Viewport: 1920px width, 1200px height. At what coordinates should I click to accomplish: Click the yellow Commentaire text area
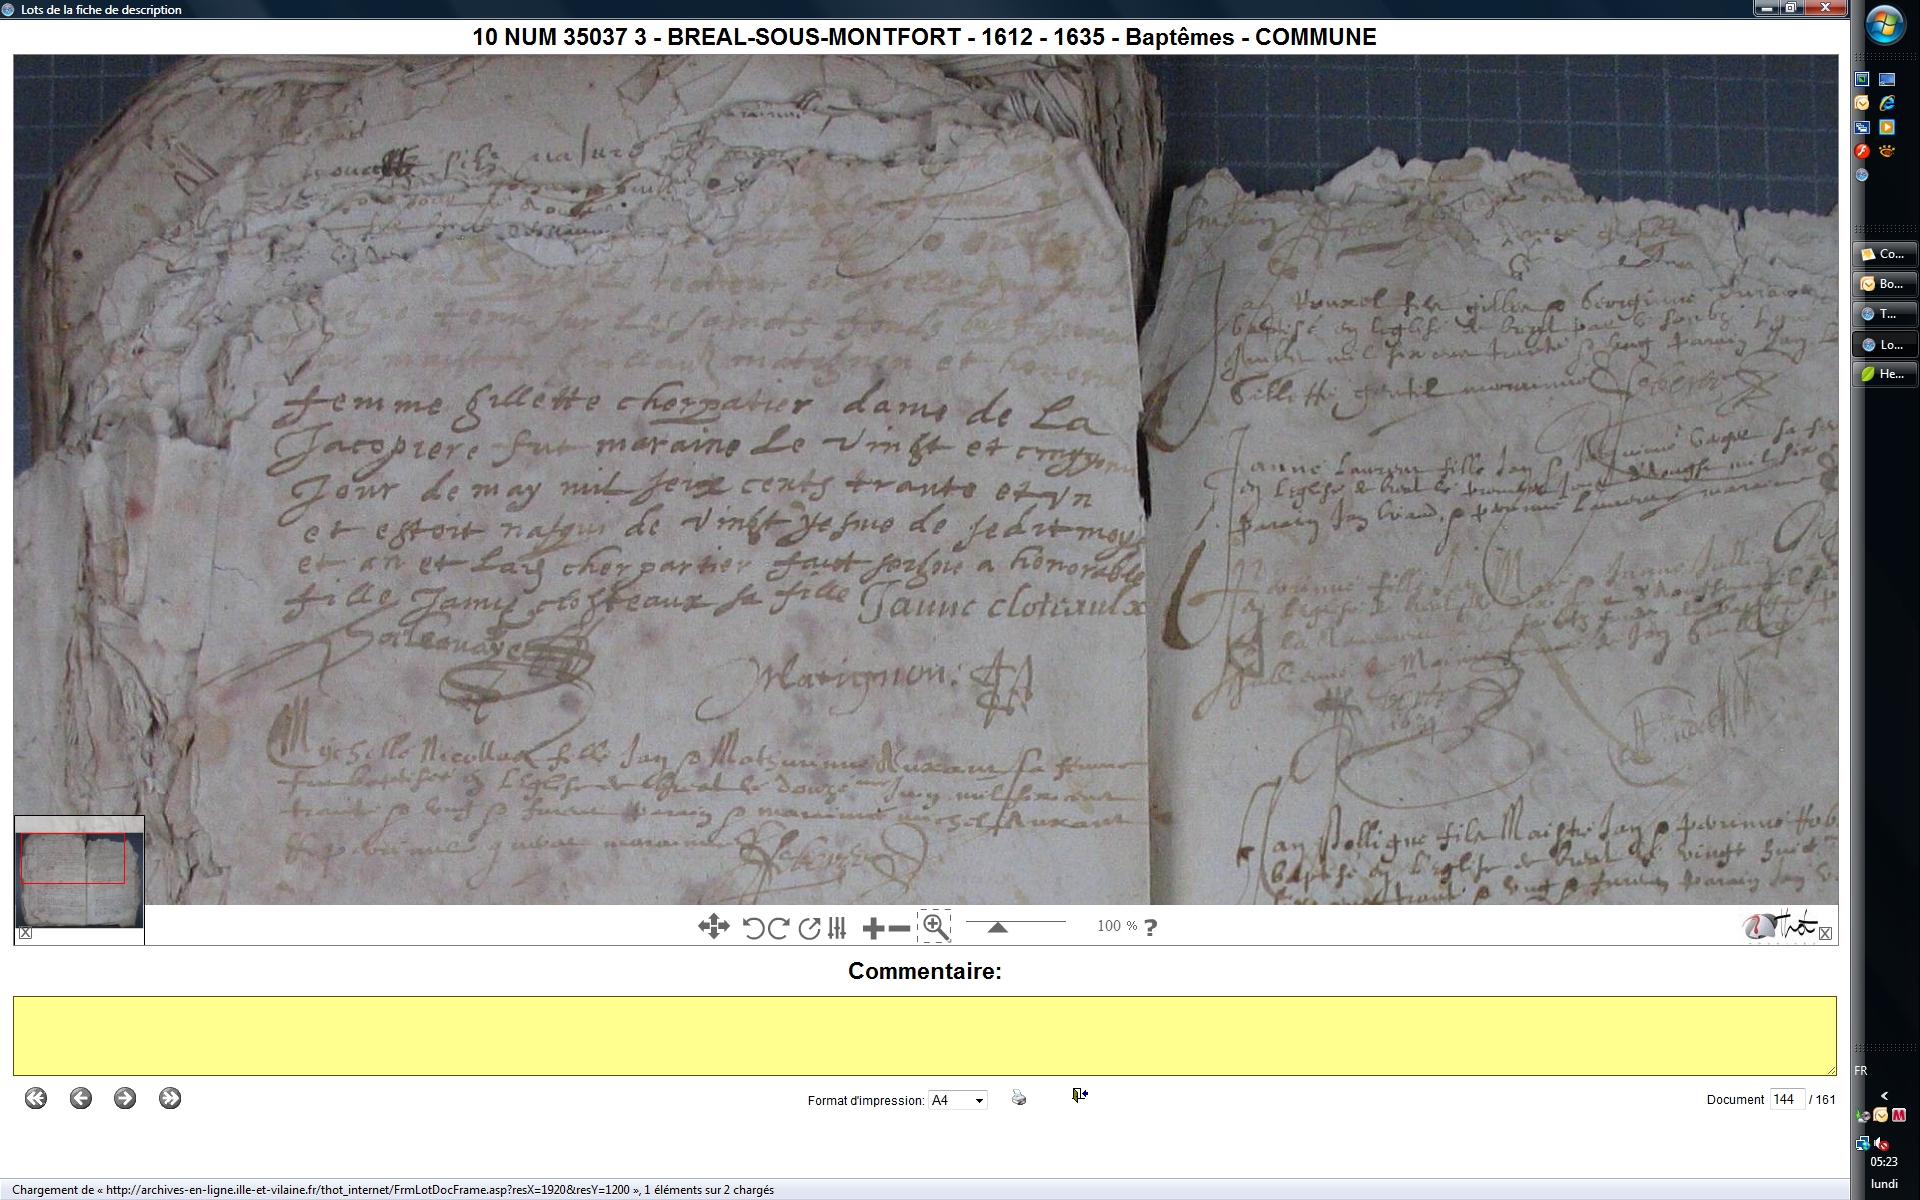(x=924, y=1035)
